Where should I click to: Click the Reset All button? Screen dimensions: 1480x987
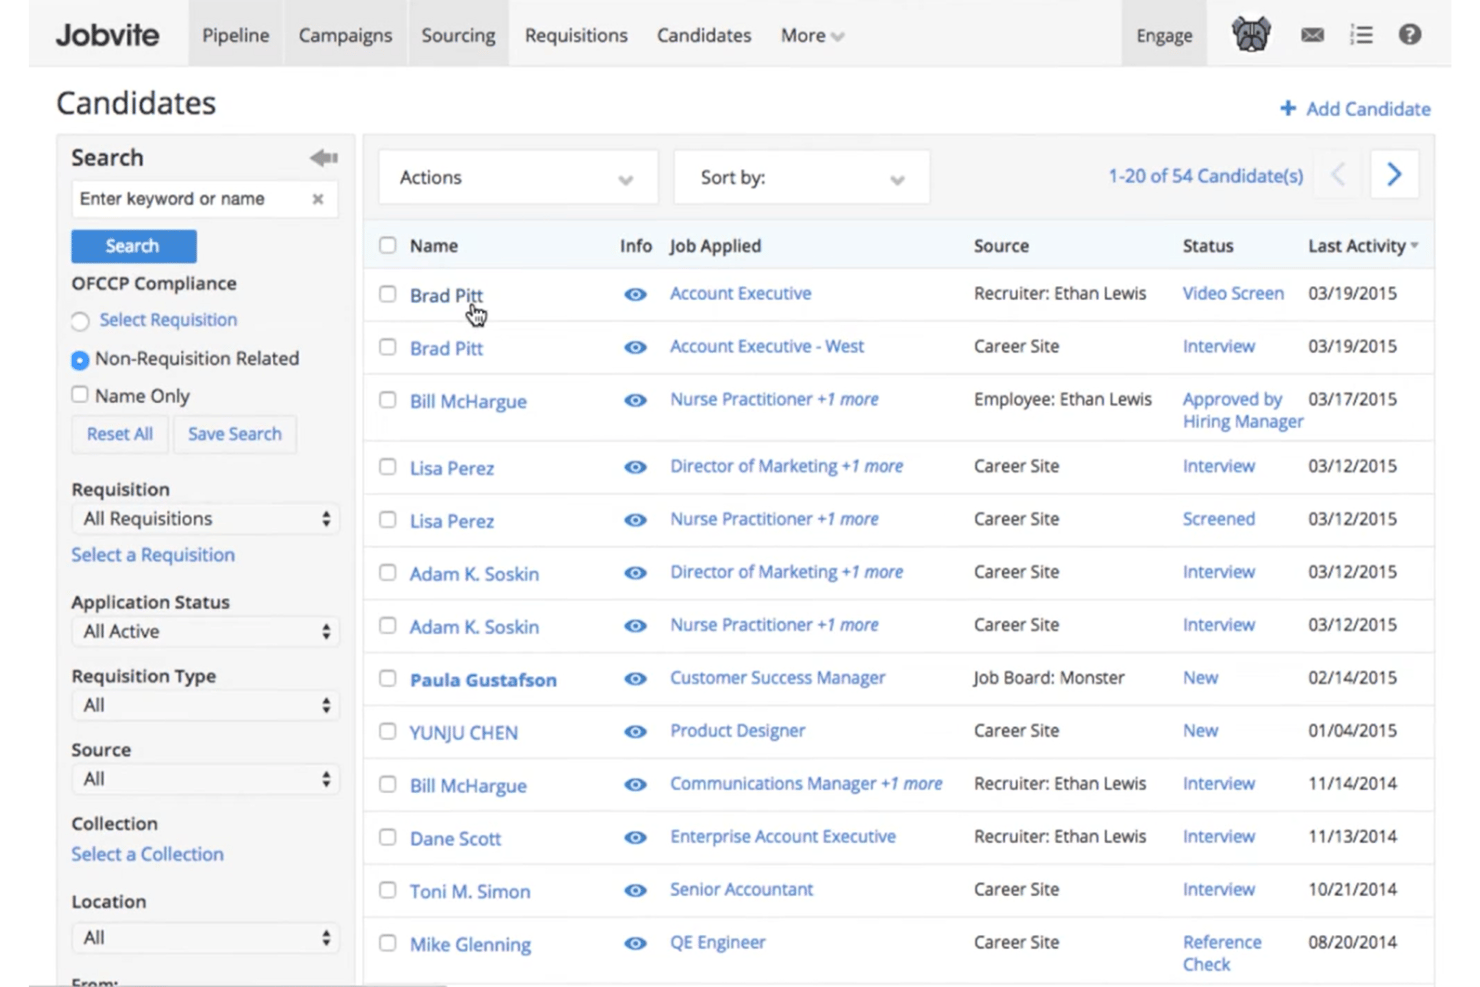click(120, 434)
